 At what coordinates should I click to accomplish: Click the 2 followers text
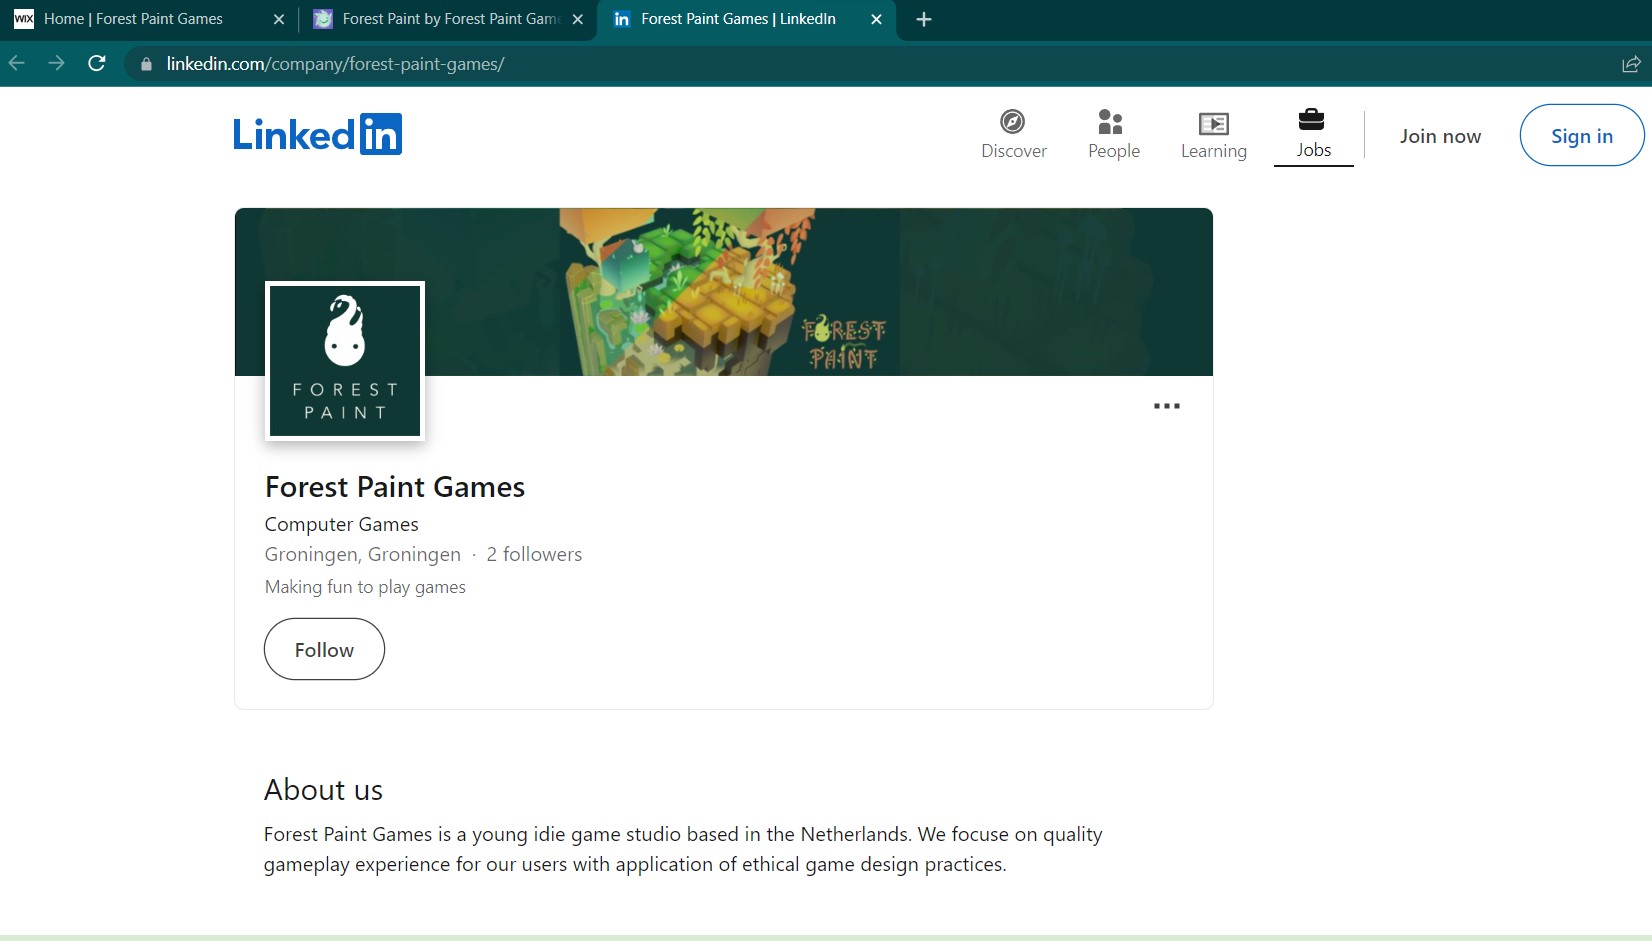tap(534, 554)
